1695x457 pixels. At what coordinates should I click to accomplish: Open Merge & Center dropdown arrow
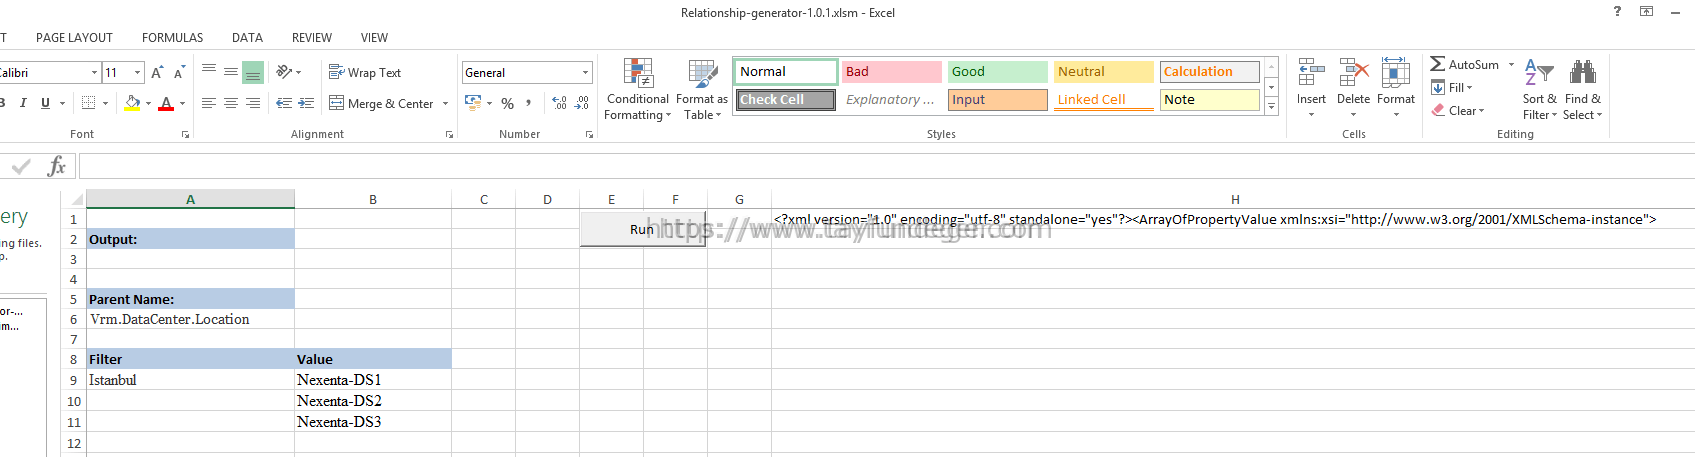(445, 103)
